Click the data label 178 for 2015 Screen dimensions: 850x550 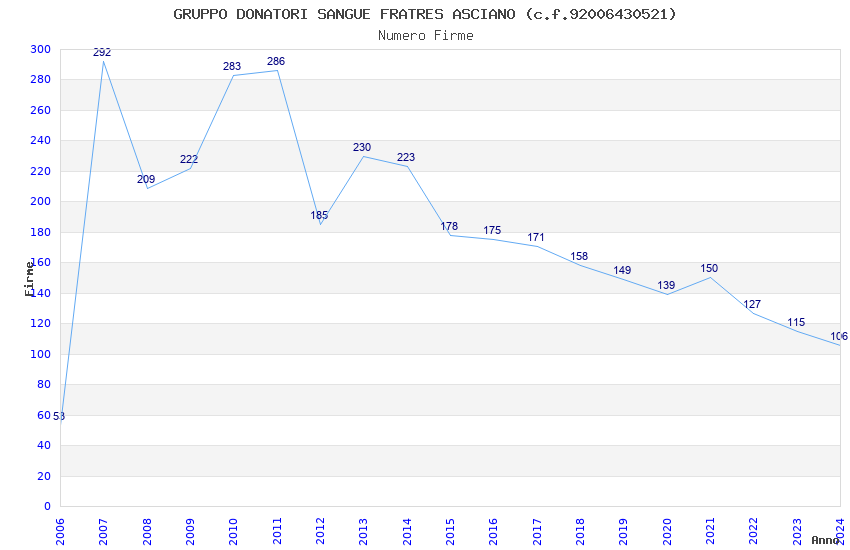449,227
